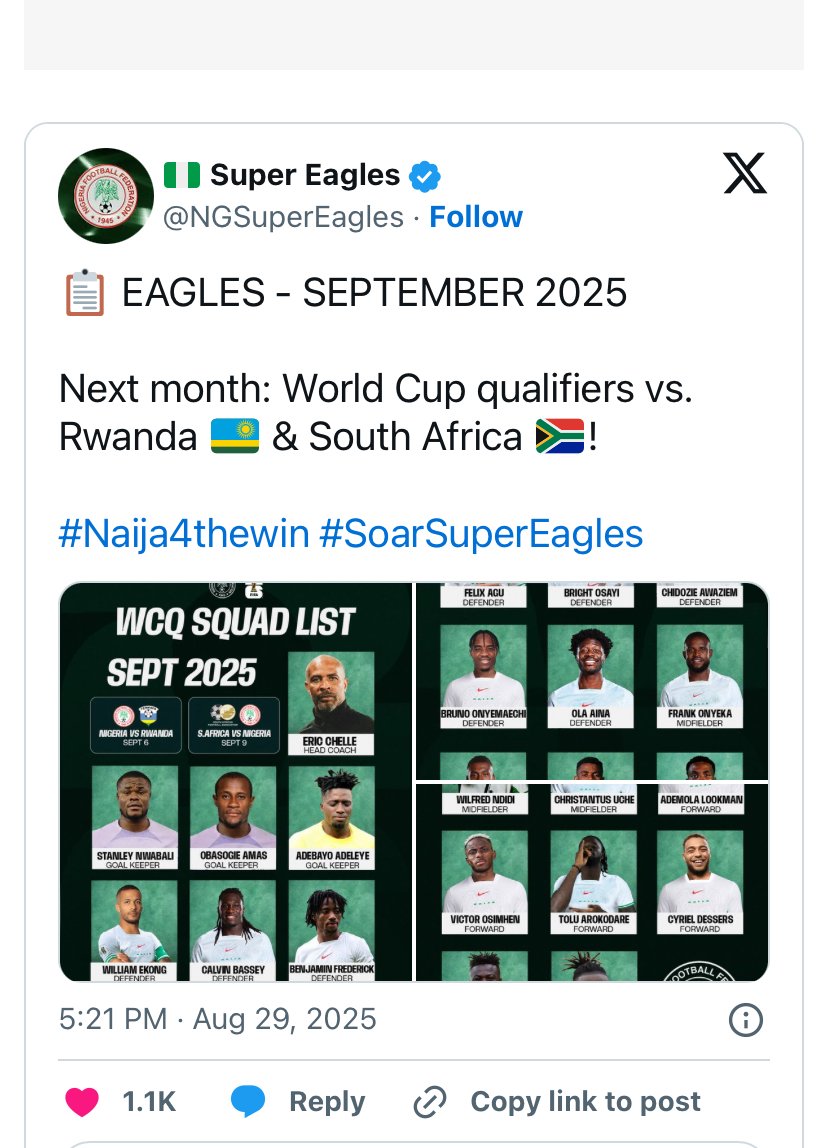The height and width of the screenshot is (1148, 828).
Task: Like the post with heart icon
Action: (x=82, y=1102)
